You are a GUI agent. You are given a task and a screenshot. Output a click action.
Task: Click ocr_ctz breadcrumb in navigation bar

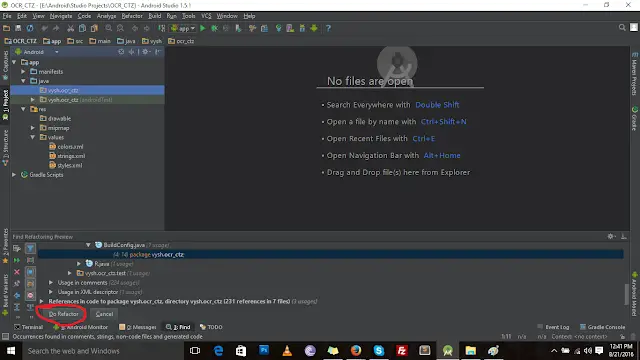point(181,41)
